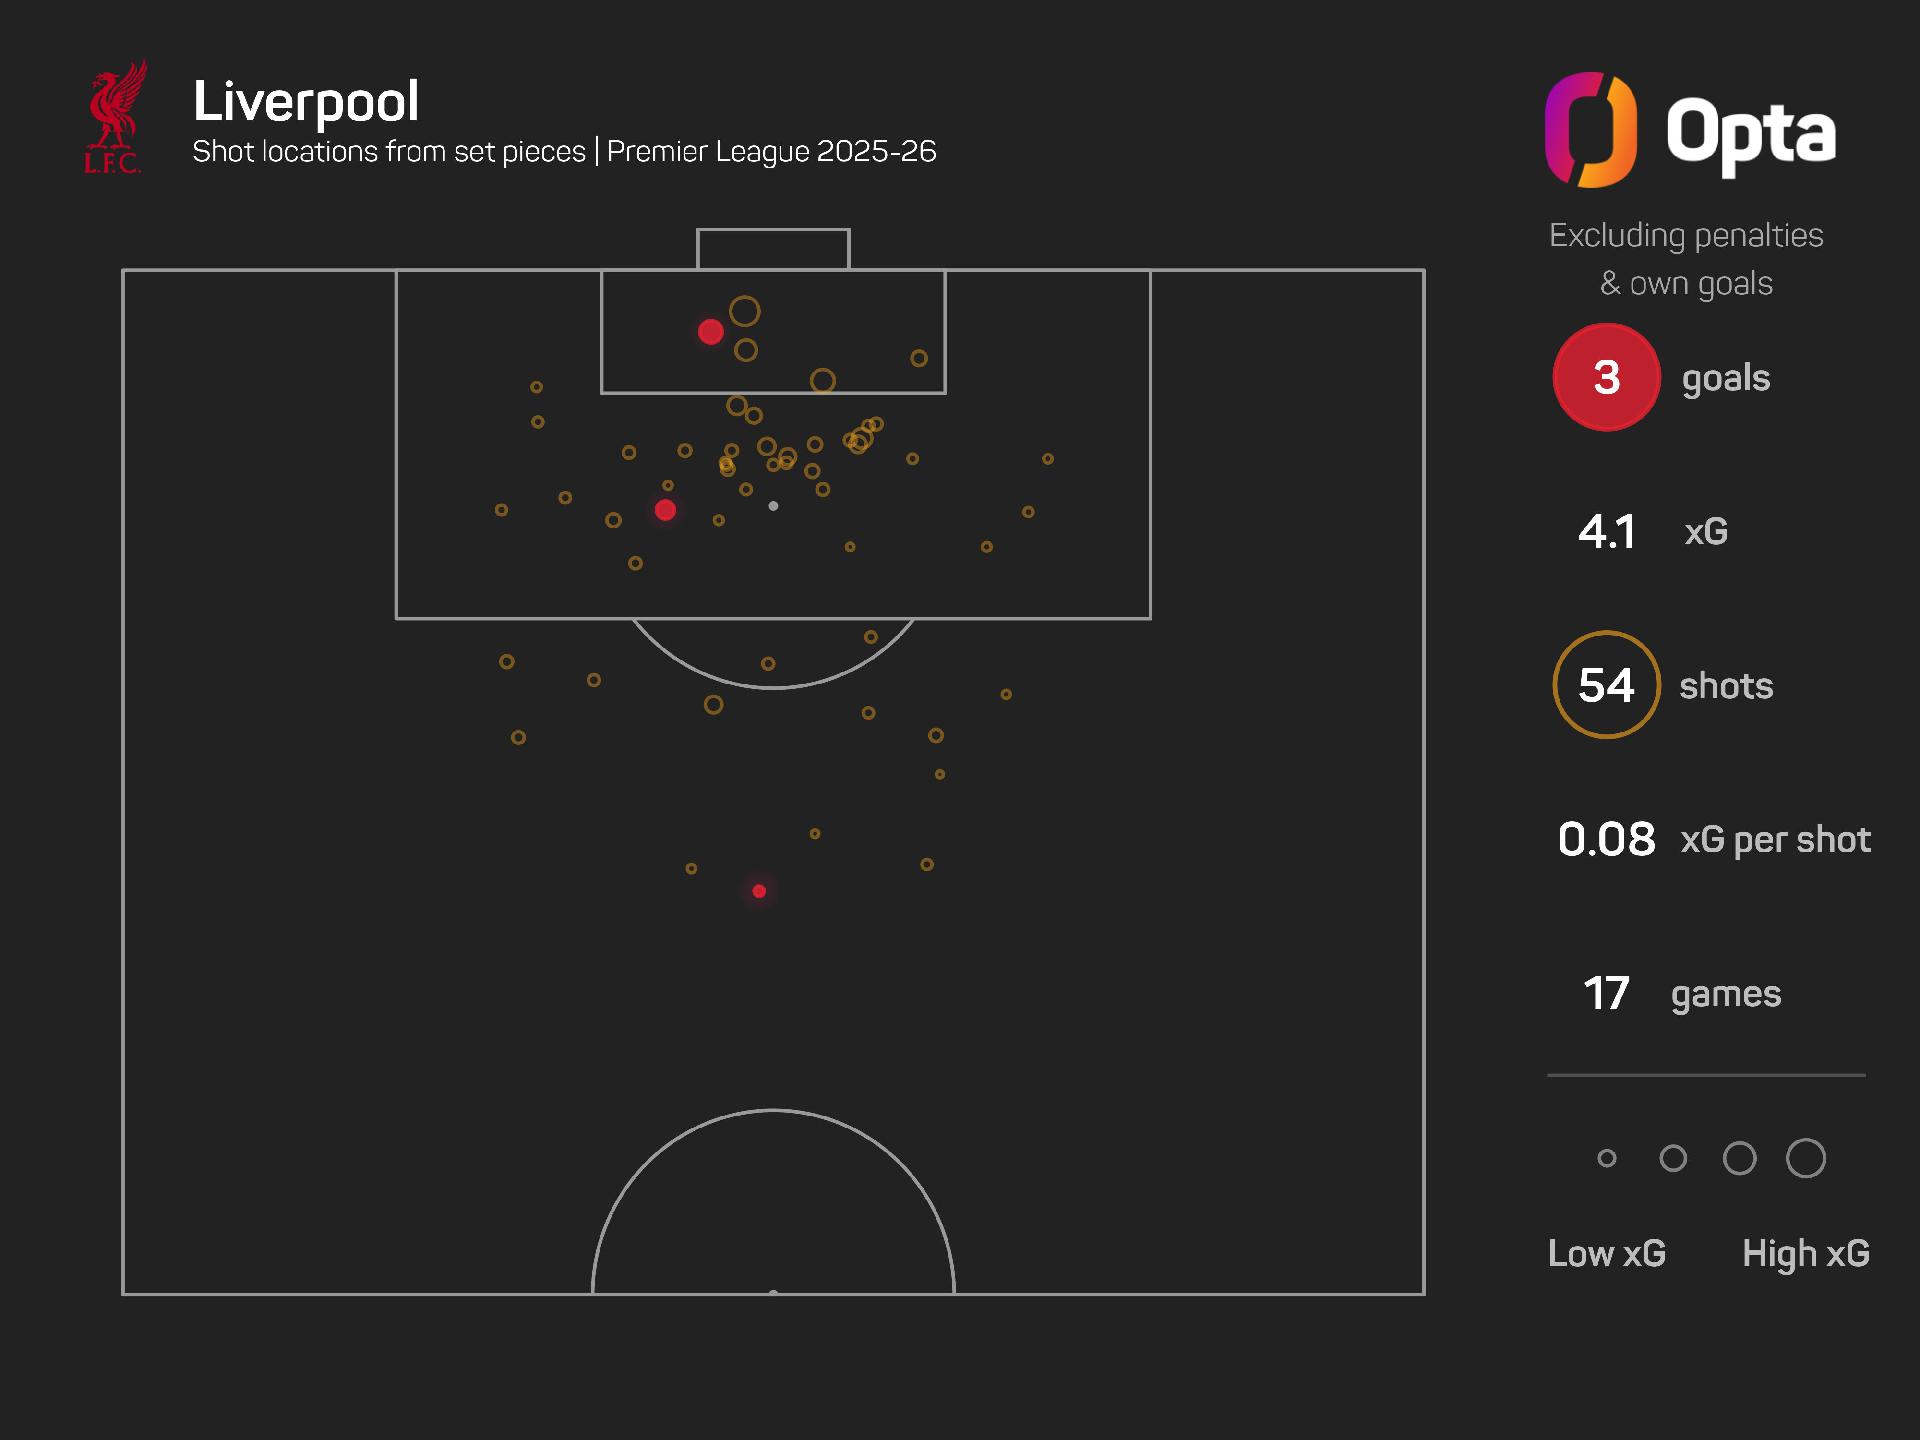The image size is (1920, 1440).
Task: Click the "Excluding penalties & own goals" note
Action: pos(1686,259)
